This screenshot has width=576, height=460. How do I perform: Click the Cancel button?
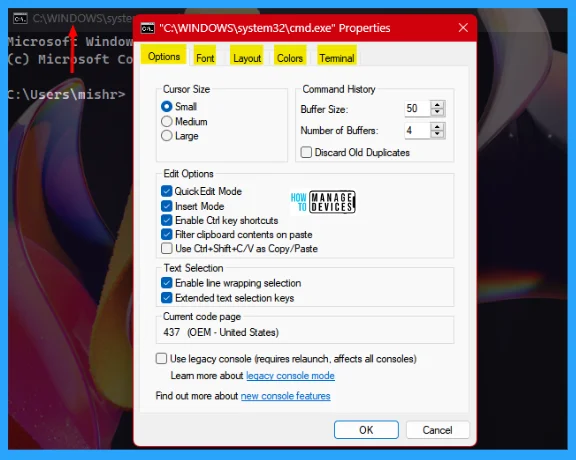(x=438, y=430)
